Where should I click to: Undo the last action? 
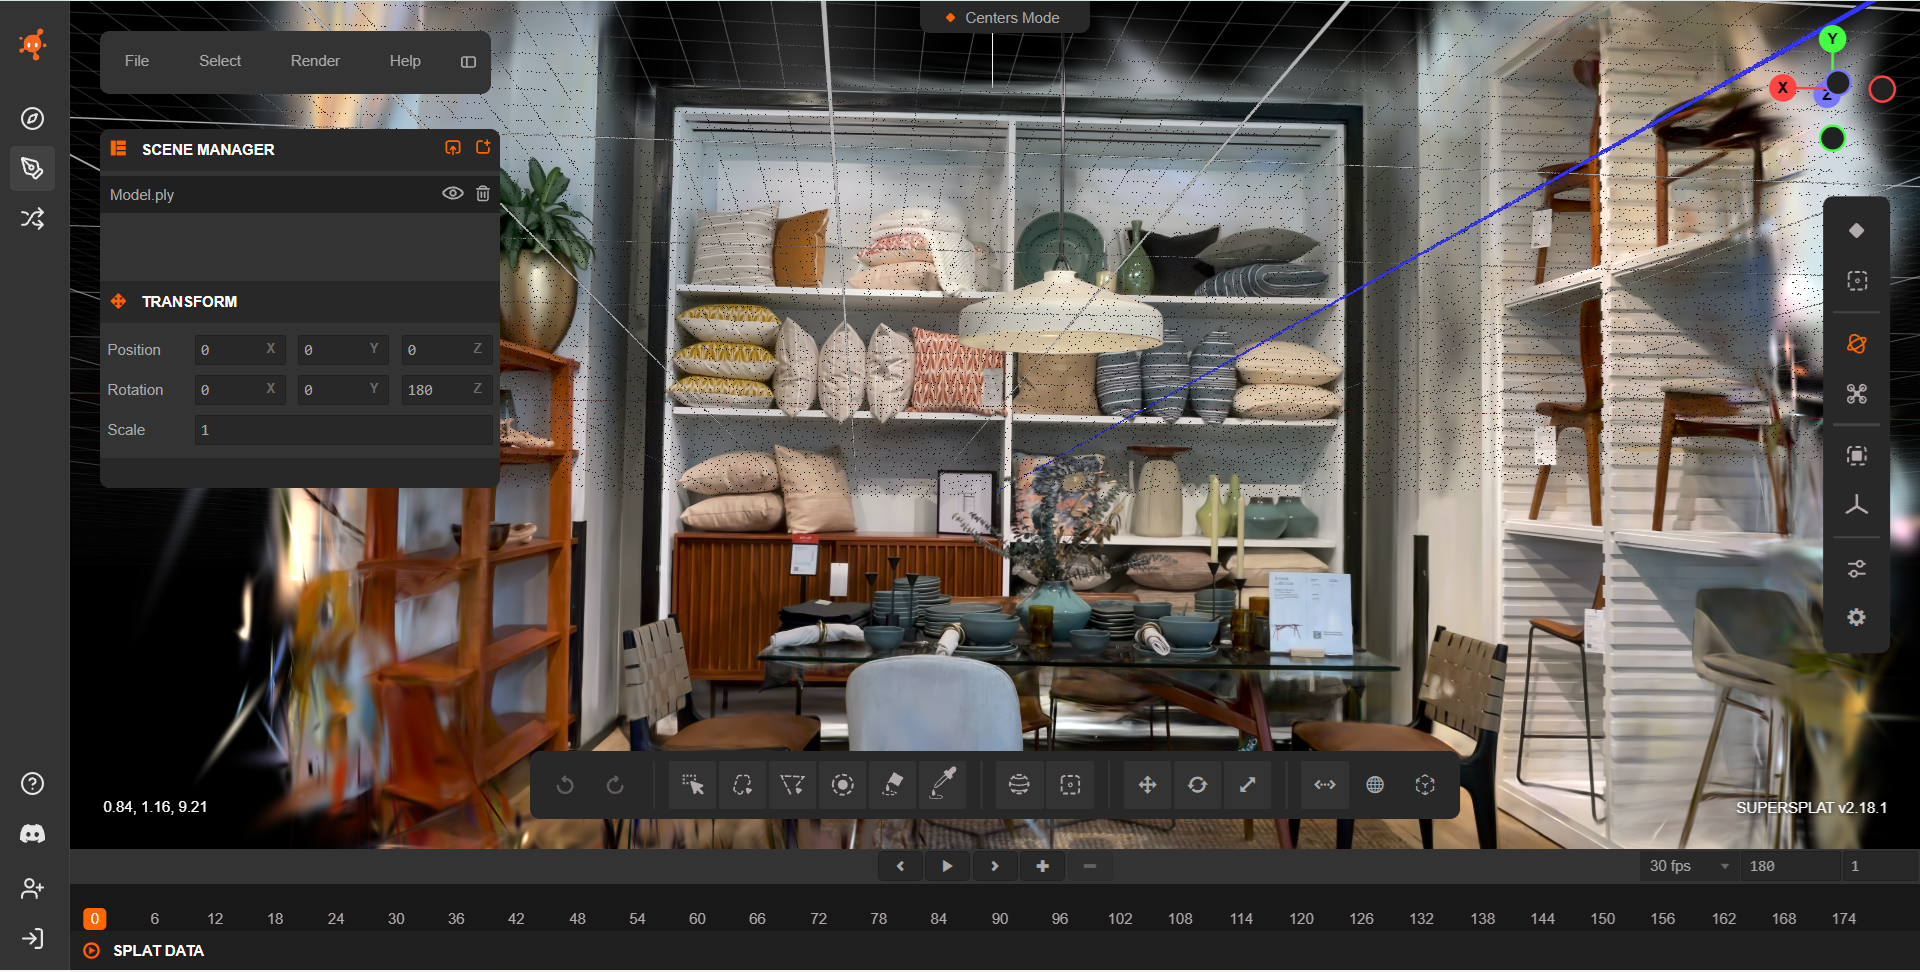[565, 785]
